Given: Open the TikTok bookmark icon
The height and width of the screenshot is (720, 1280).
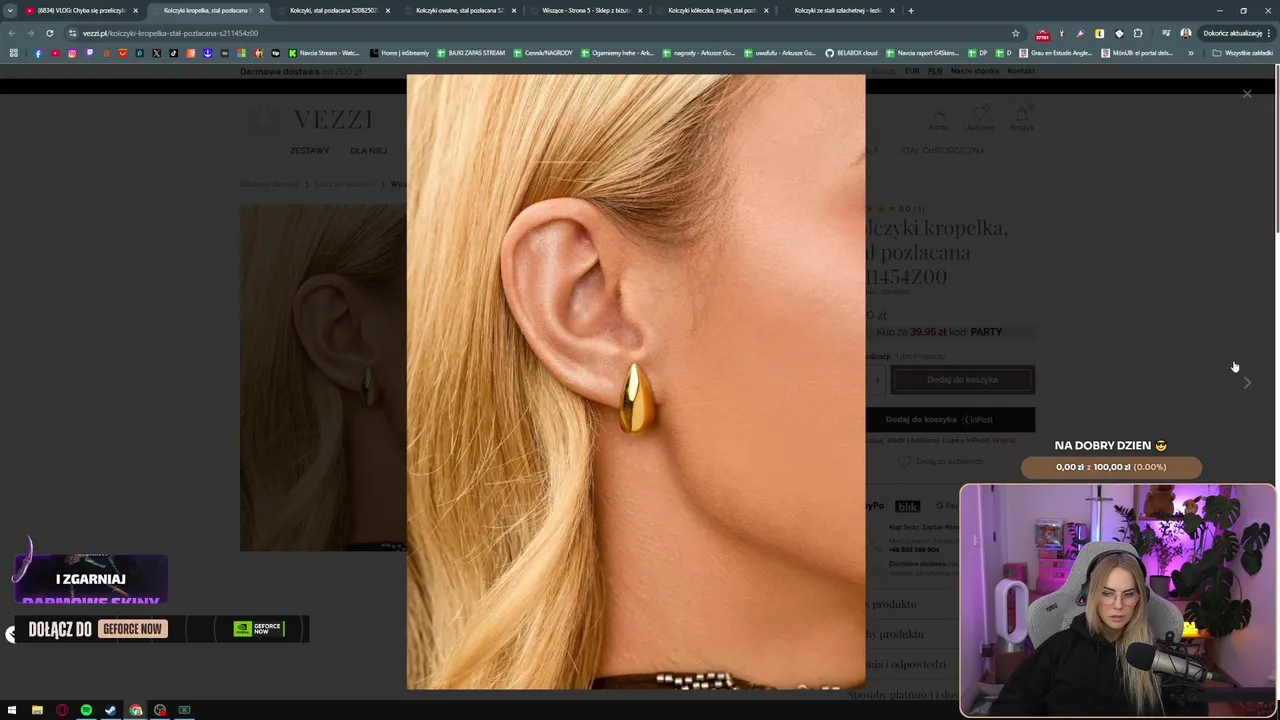Looking at the screenshot, I should (174, 53).
